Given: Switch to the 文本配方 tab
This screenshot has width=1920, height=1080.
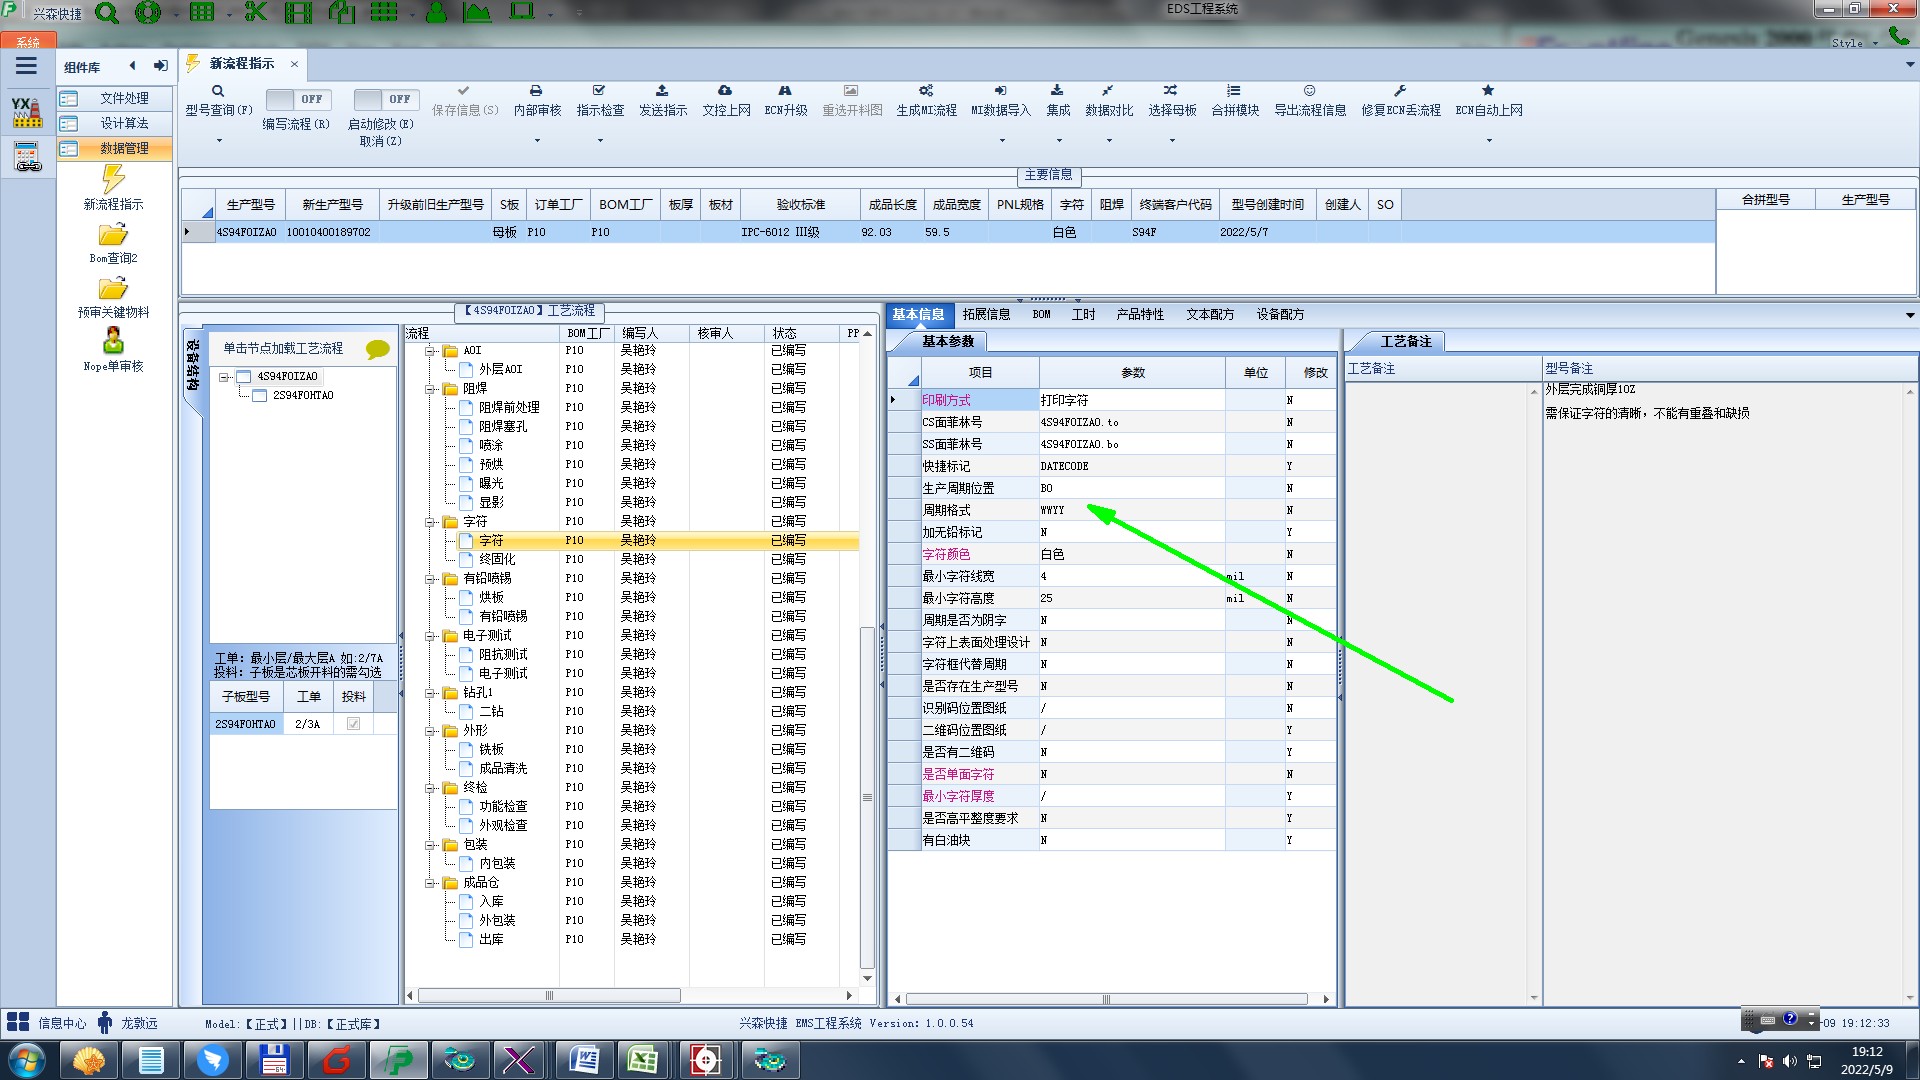Looking at the screenshot, I should (1209, 314).
